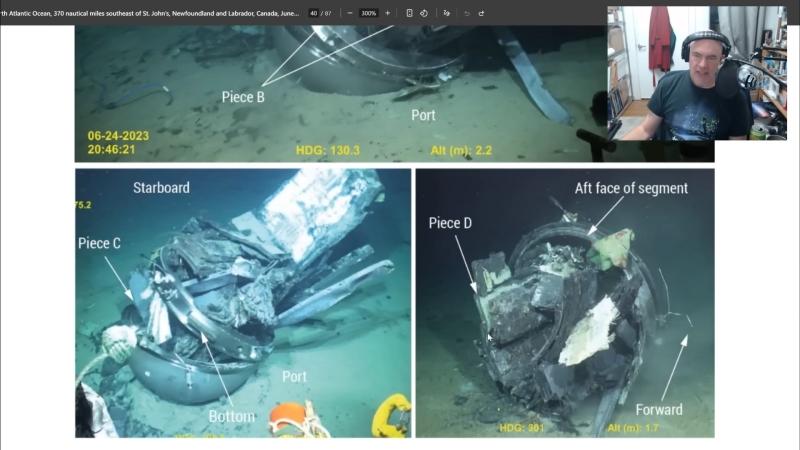The height and width of the screenshot is (450, 800).
Task: Click the zoom out minus button
Action: [350, 13]
